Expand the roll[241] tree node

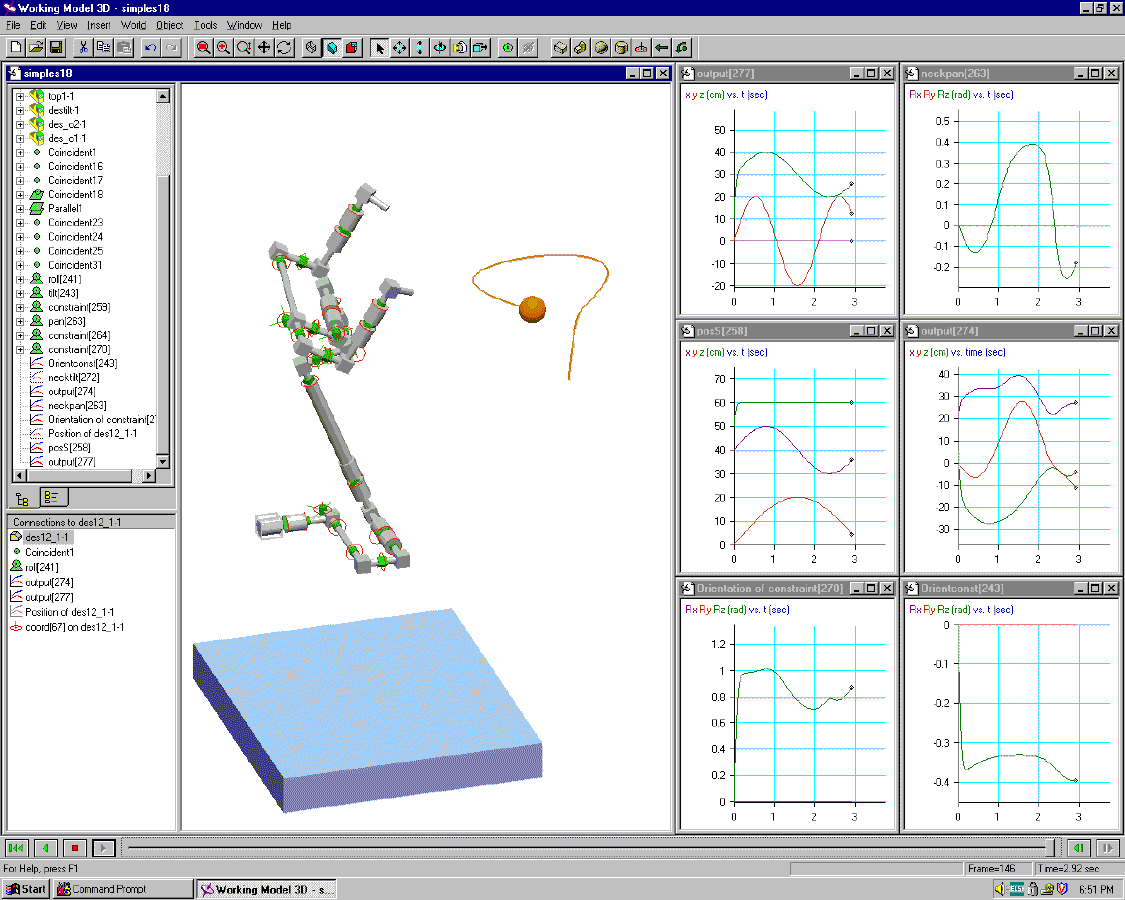20,279
